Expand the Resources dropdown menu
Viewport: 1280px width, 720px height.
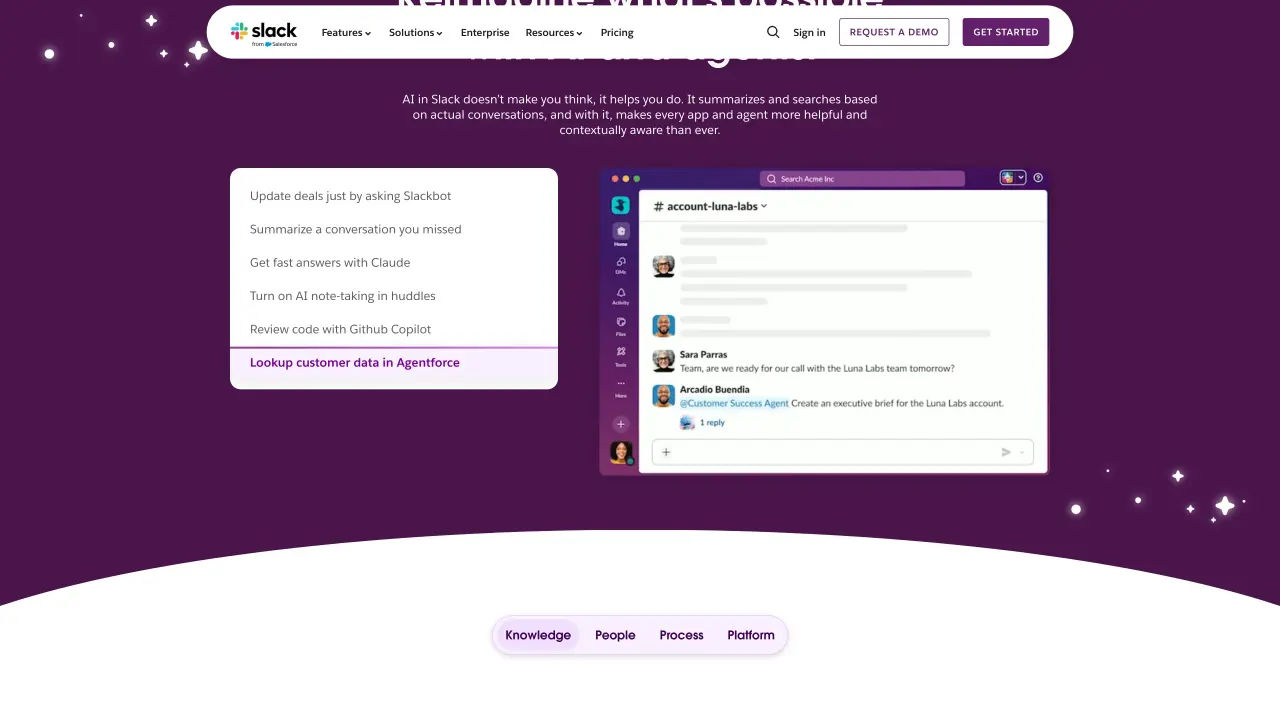pyautogui.click(x=554, y=32)
